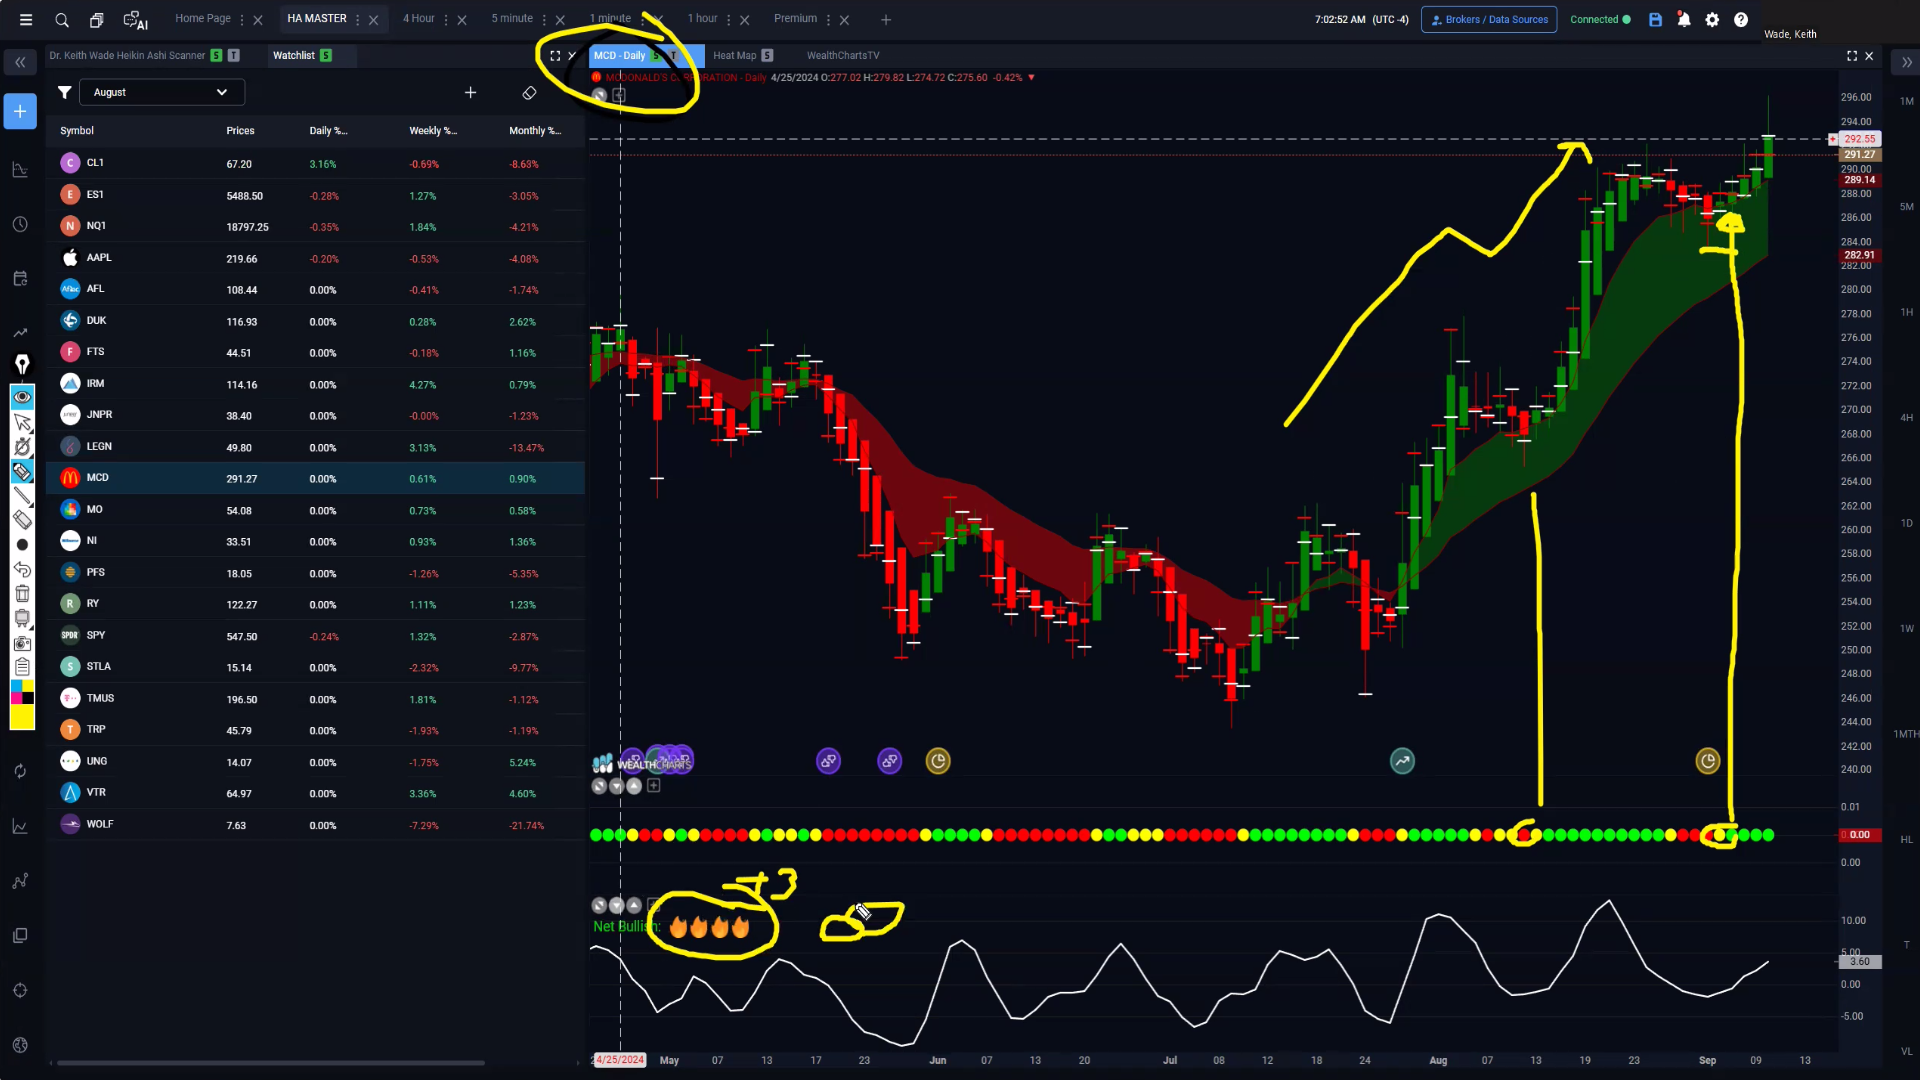The image size is (1920, 1080).
Task: Toggle the S link badge on Heat Map tab
Action: tap(767, 56)
